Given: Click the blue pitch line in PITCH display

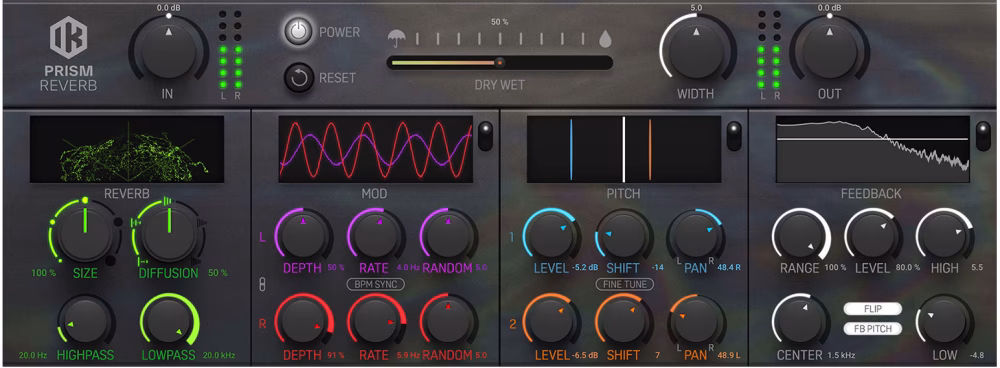Looking at the screenshot, I should click(571, 149).
